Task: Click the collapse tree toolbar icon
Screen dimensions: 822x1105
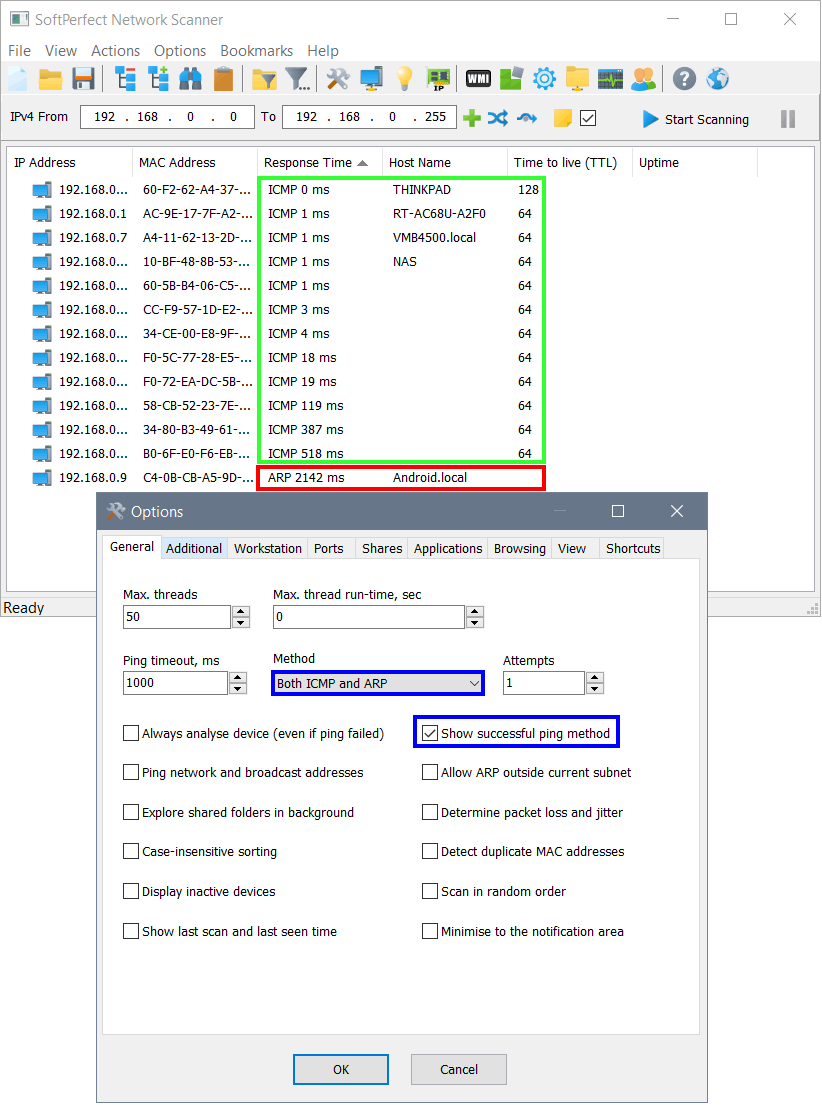Action: [125, 79]
